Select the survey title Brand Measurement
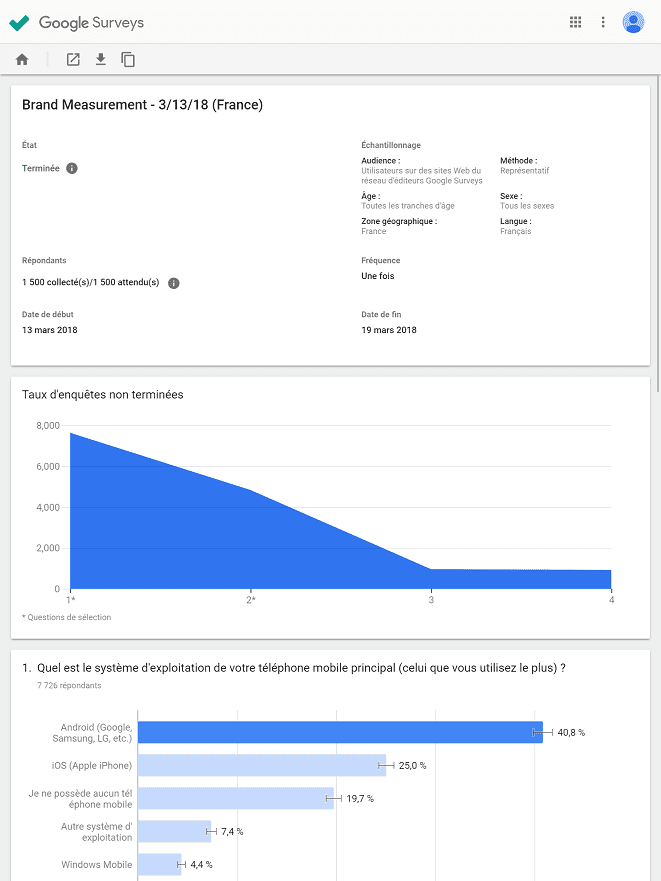The image size is (661, 881). tap(142, 105)
